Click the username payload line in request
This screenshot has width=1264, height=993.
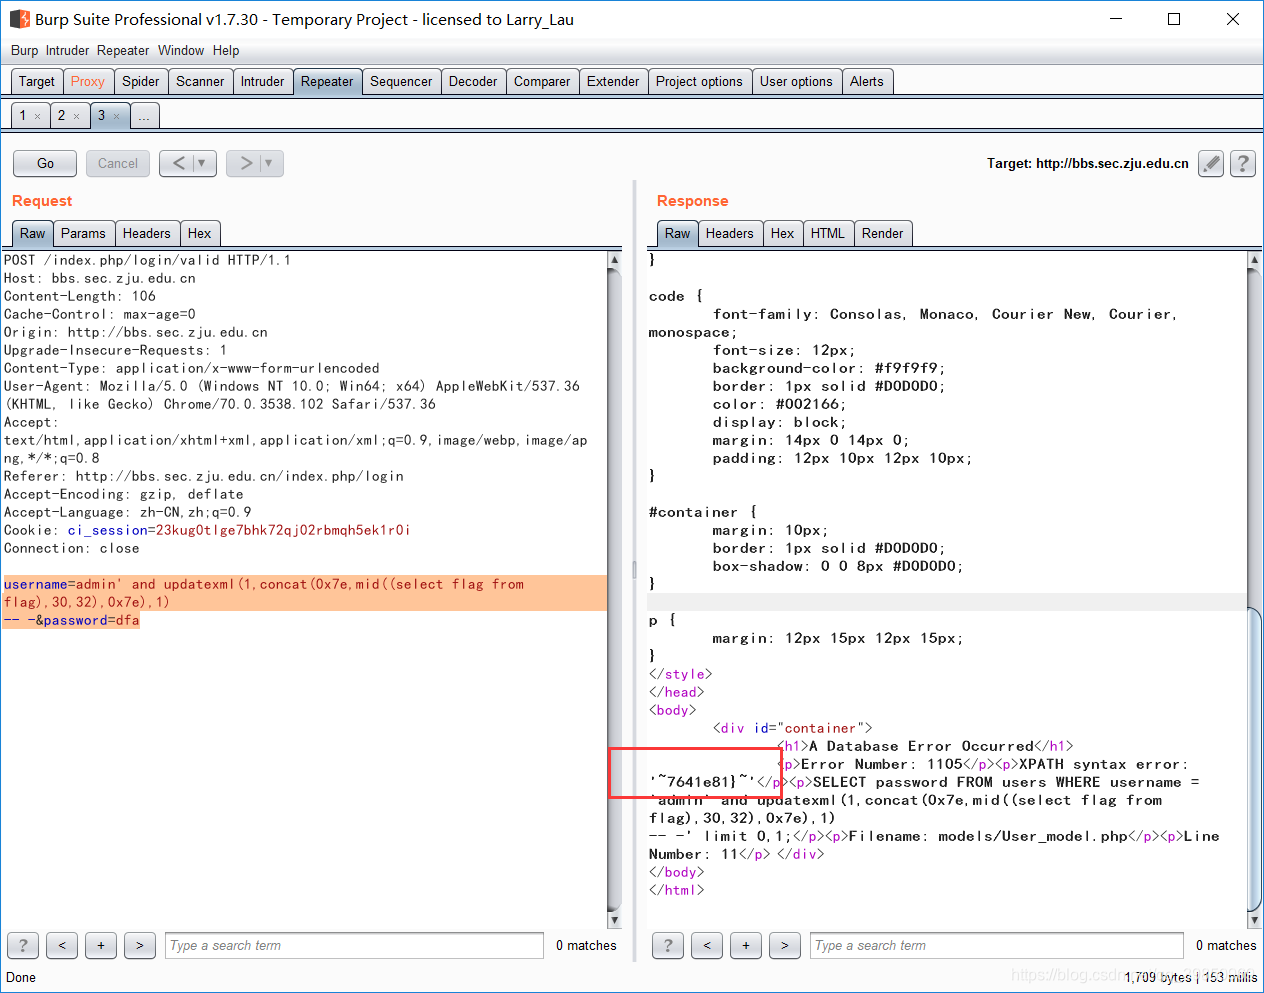(264, 584)
